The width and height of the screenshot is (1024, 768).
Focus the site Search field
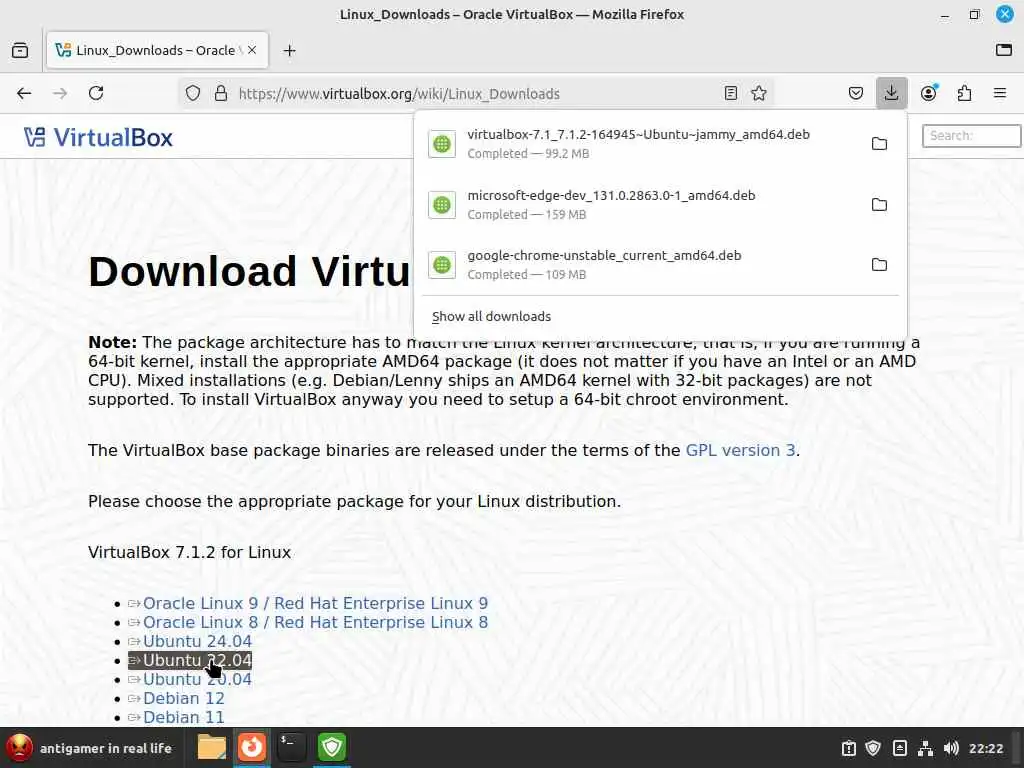click(x=971, y=136)
